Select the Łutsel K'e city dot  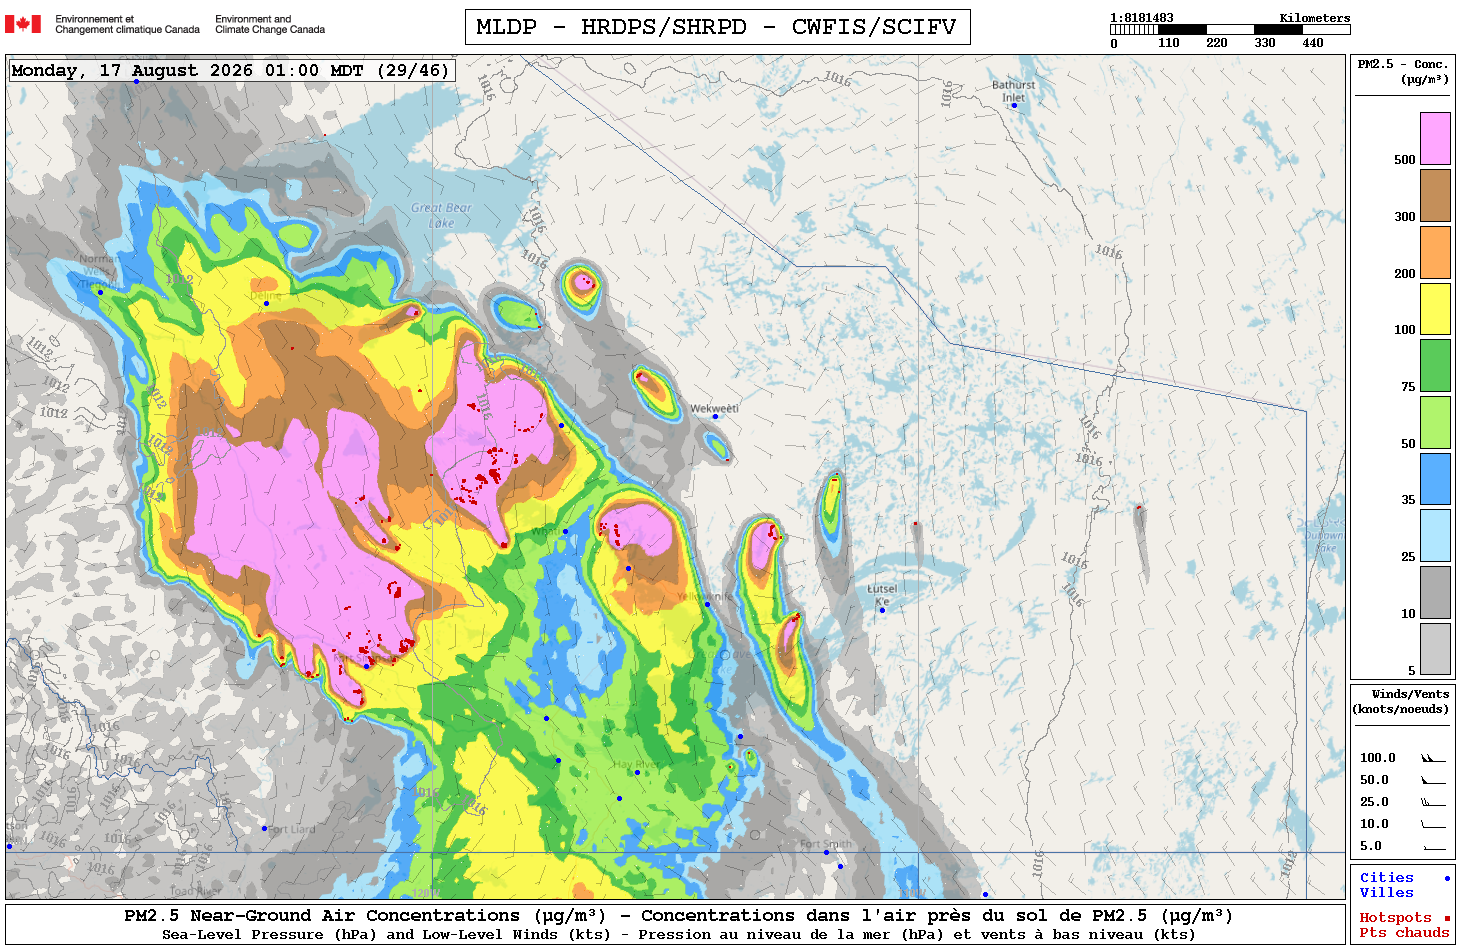pyautogui.click(x=882, y=610)
